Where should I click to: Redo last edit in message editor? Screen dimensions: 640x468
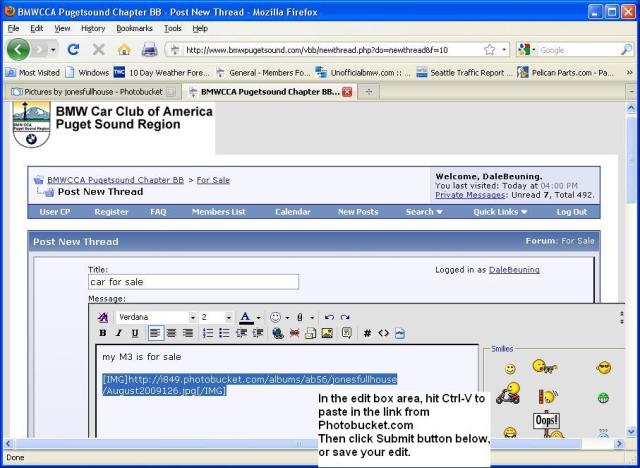click(x=345, y=317)
